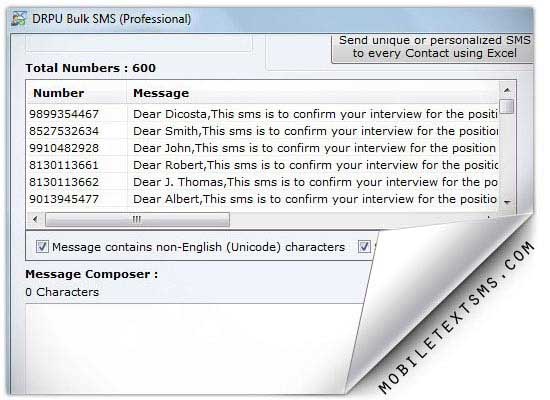550x400 pixels.
Task: Click inside the Message Composer text area
Action: (x=189, y=347)
